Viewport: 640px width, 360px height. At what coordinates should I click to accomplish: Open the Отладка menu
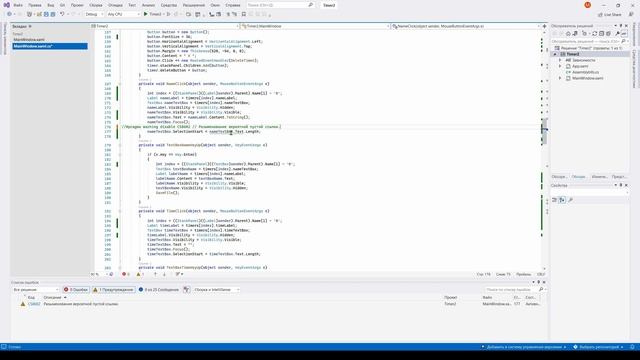click(x=115, y=5)
